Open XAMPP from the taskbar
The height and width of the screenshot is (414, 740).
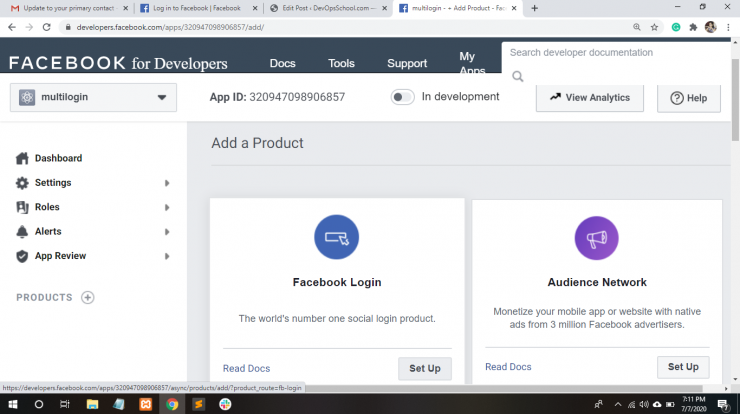(145, 404)
